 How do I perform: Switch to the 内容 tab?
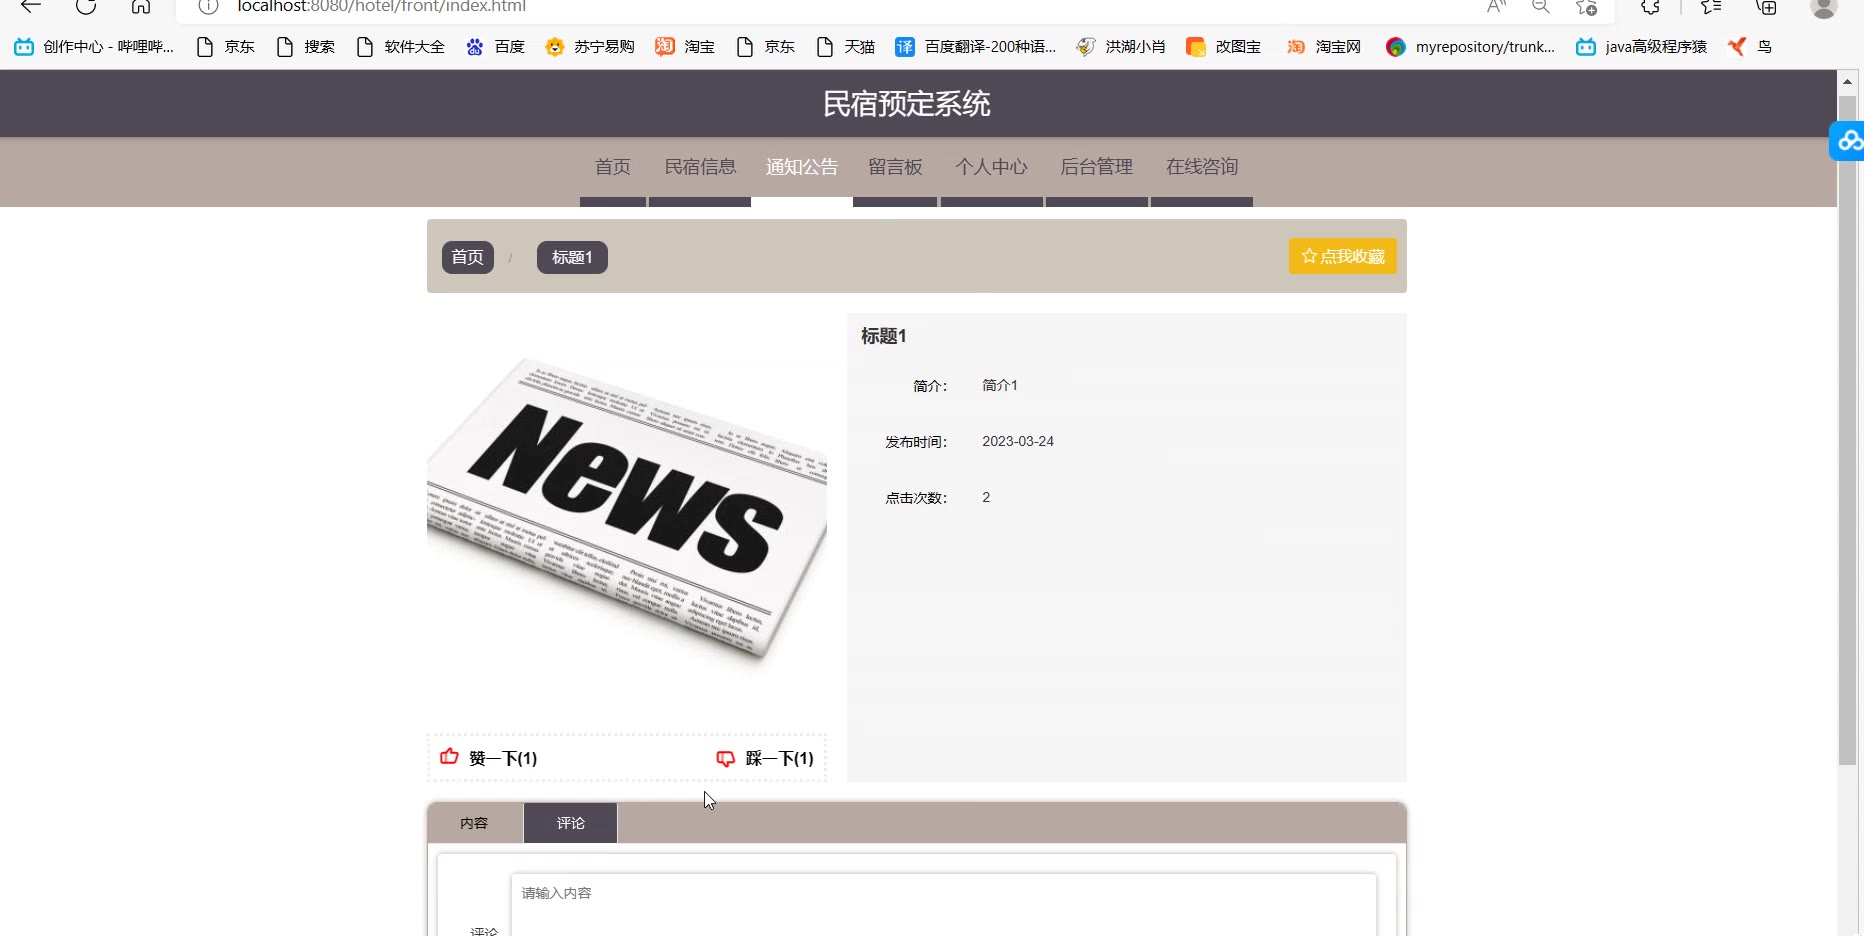(x=474, y=823)
